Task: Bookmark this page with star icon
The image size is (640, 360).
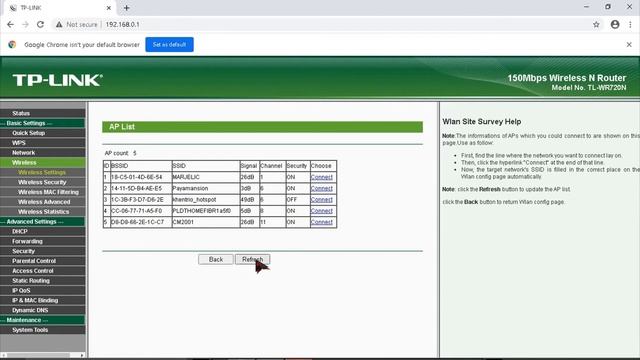Action: (596, 24)
